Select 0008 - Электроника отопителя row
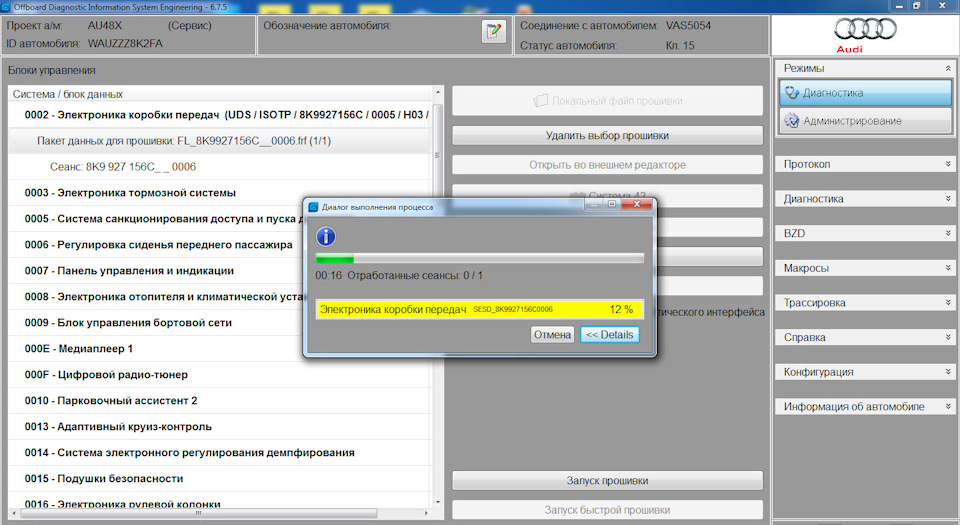Image resolution: width=960 pixels, height=525 pixels. (x=156, y=297)
